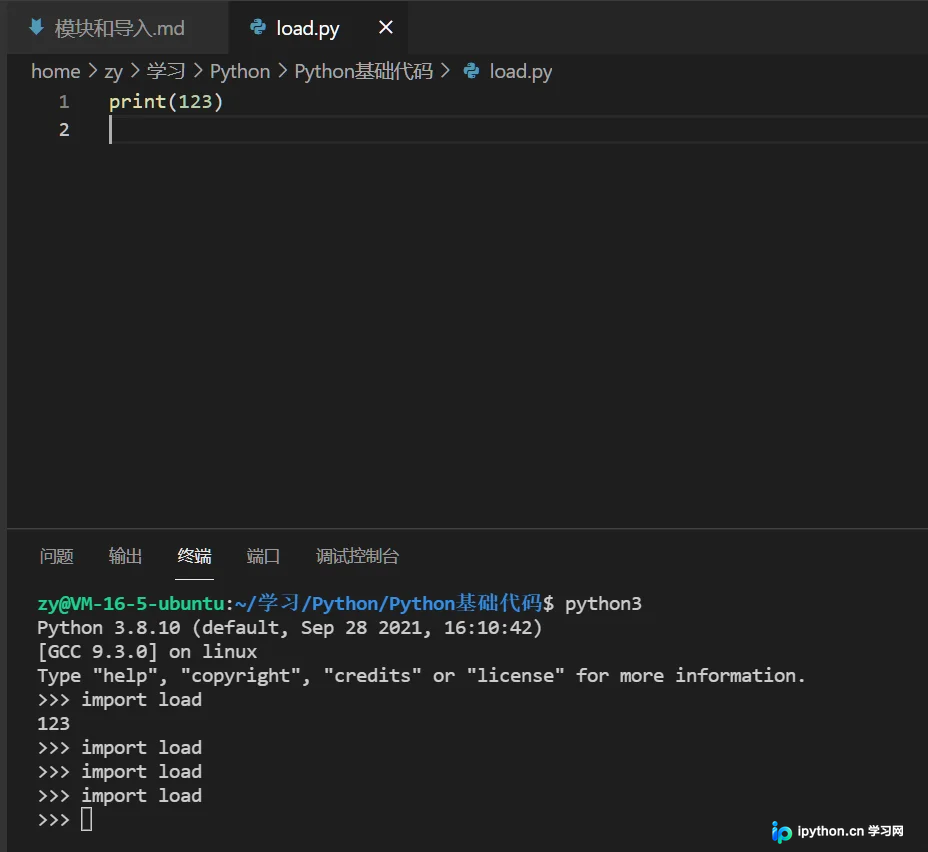Click the markdown file icon on 模块和导入.md tab

37,27
